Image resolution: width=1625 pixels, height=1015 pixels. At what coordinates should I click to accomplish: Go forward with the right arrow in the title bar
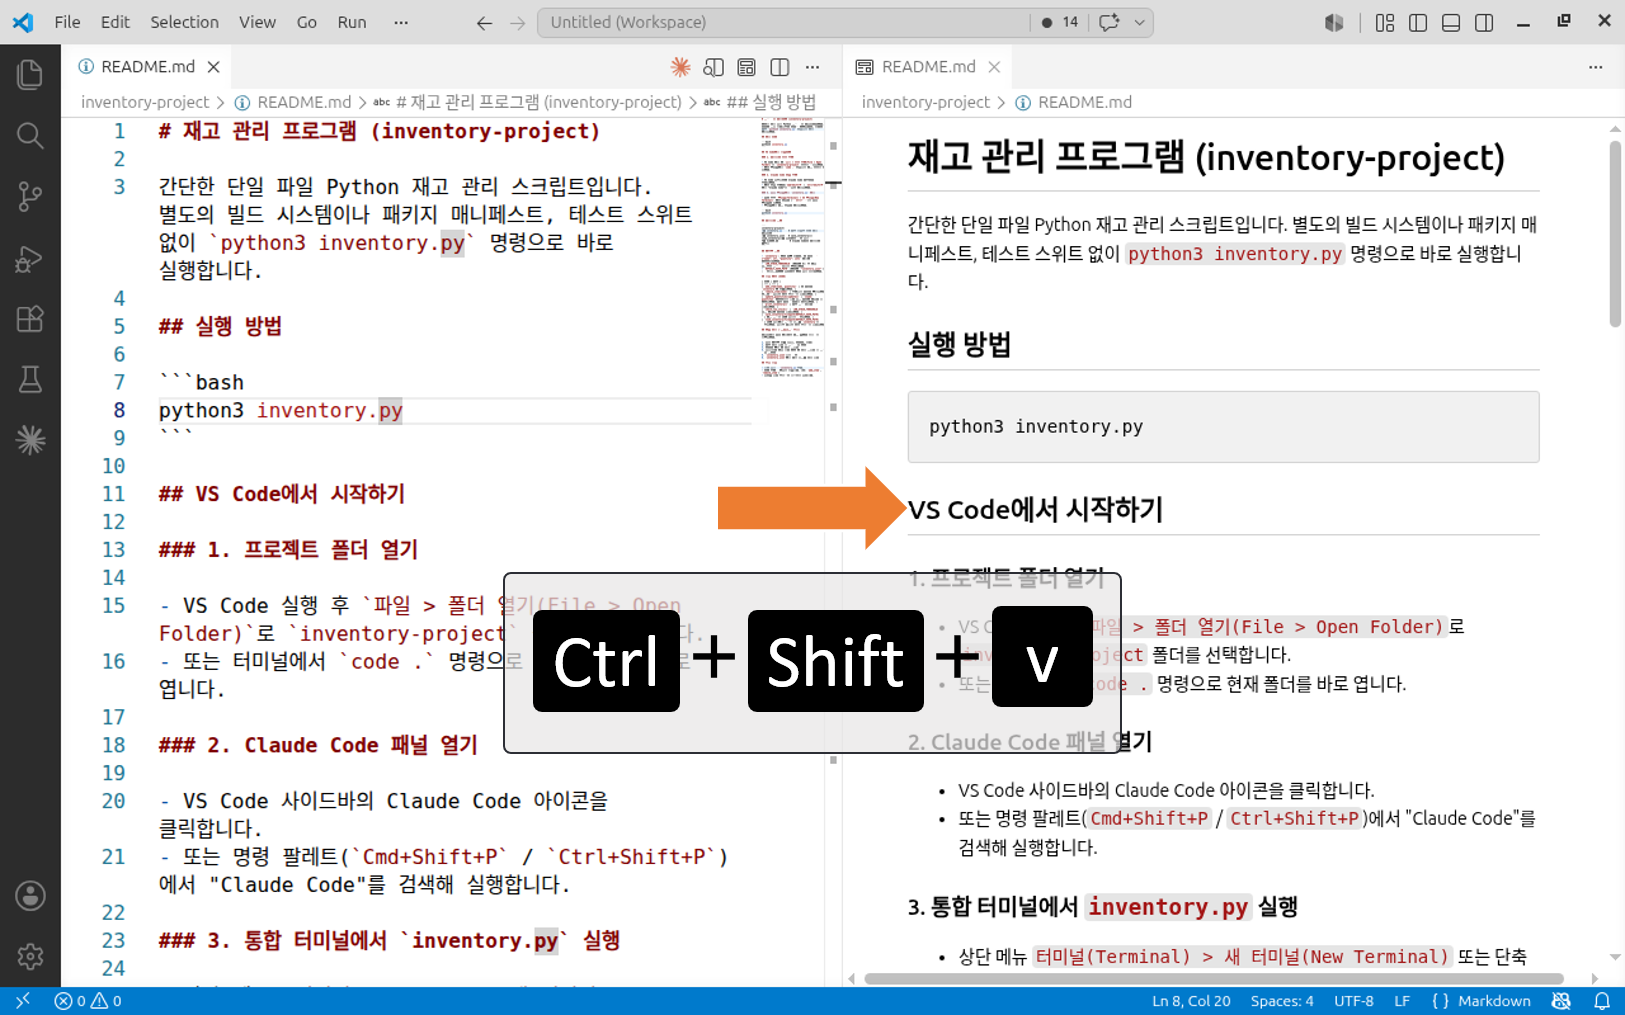click(517, 22)
